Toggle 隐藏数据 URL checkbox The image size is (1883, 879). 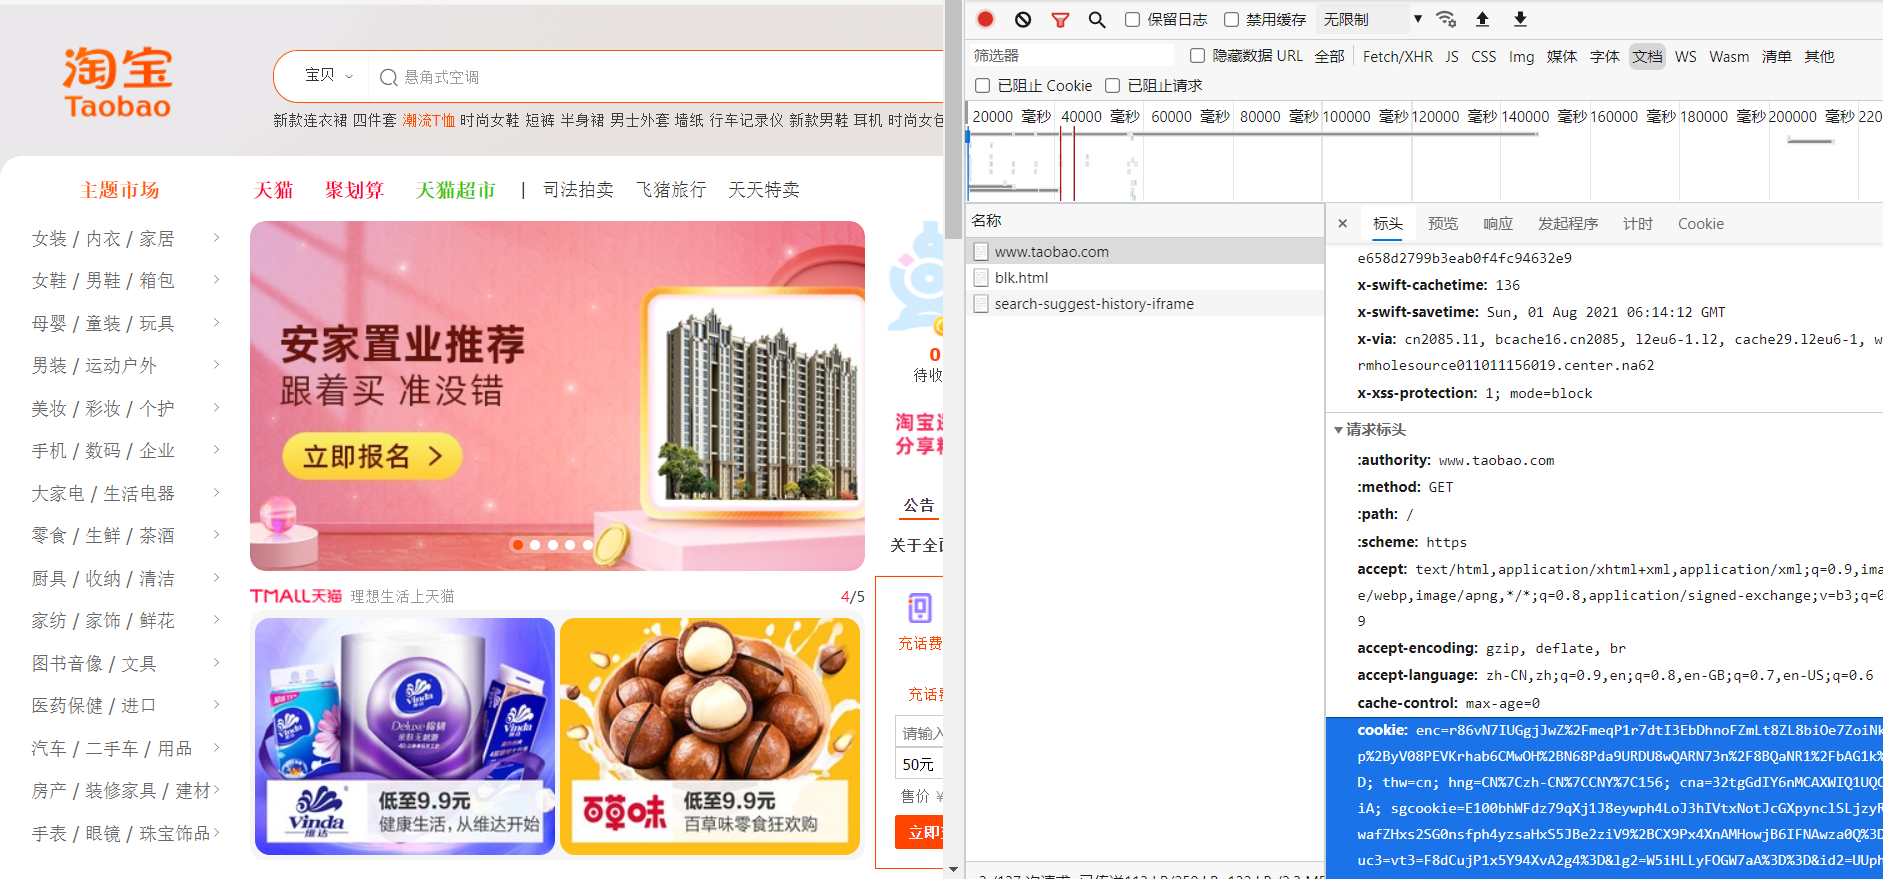[x=1197, y=56]
